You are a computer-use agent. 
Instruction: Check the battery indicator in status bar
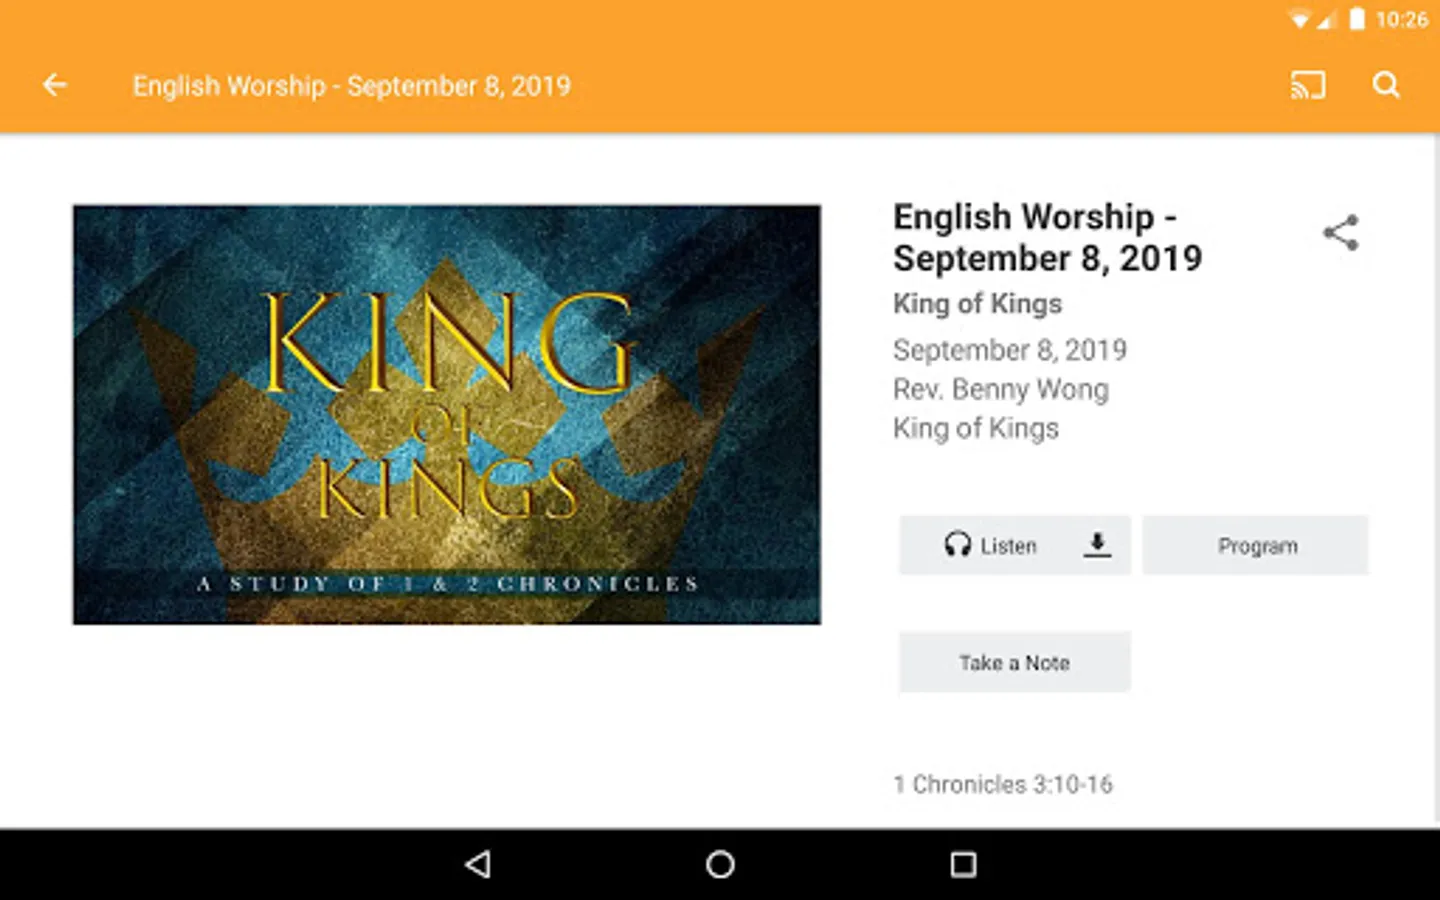pos(1357,19)
